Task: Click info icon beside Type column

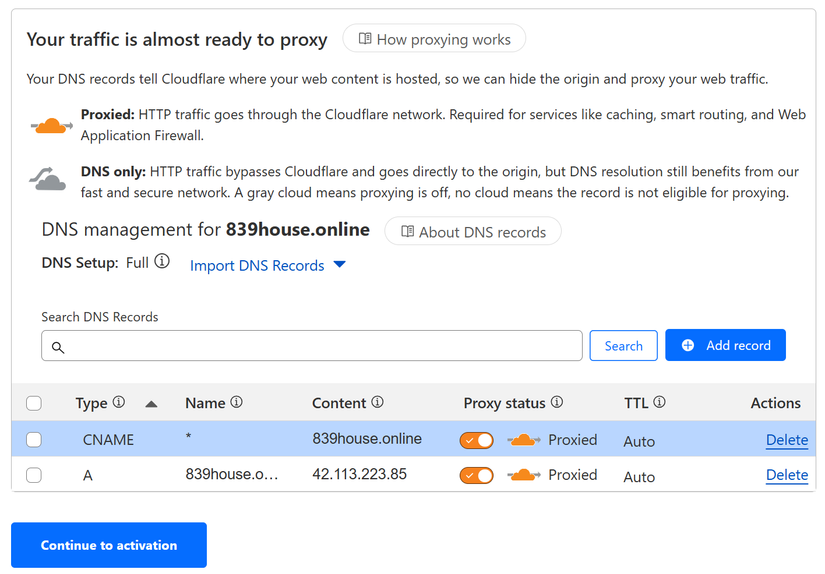Action: (x=119, y=402)
